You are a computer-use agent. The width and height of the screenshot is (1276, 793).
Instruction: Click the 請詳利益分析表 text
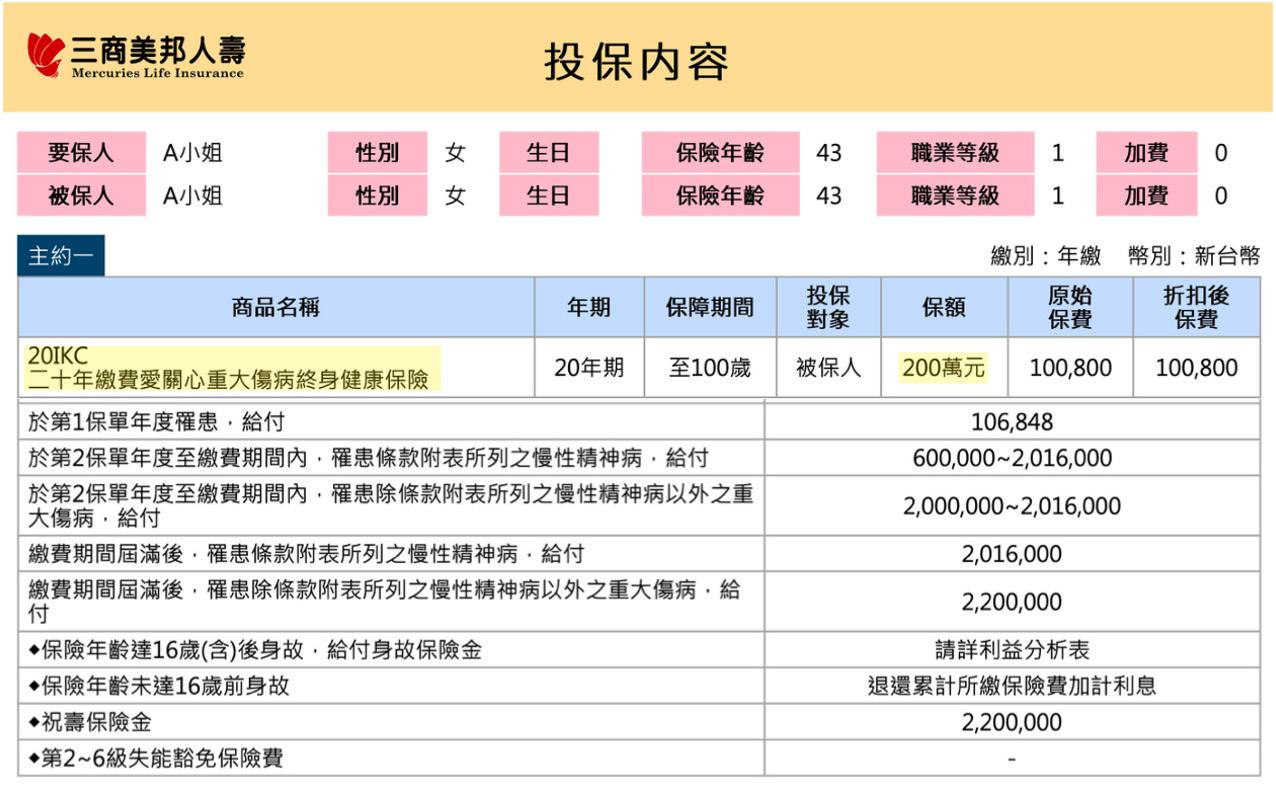click(x=1012, y=650)
